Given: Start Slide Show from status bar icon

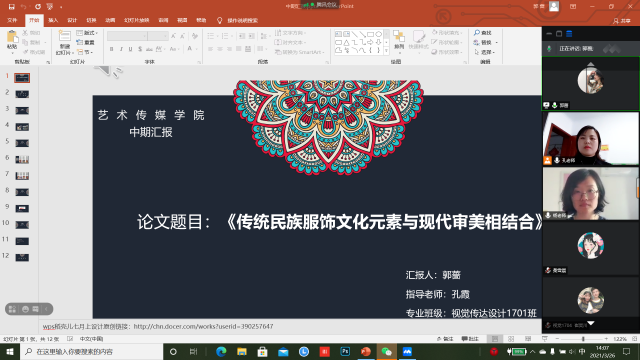Looking at the screenshot, I should click(544, 339).
